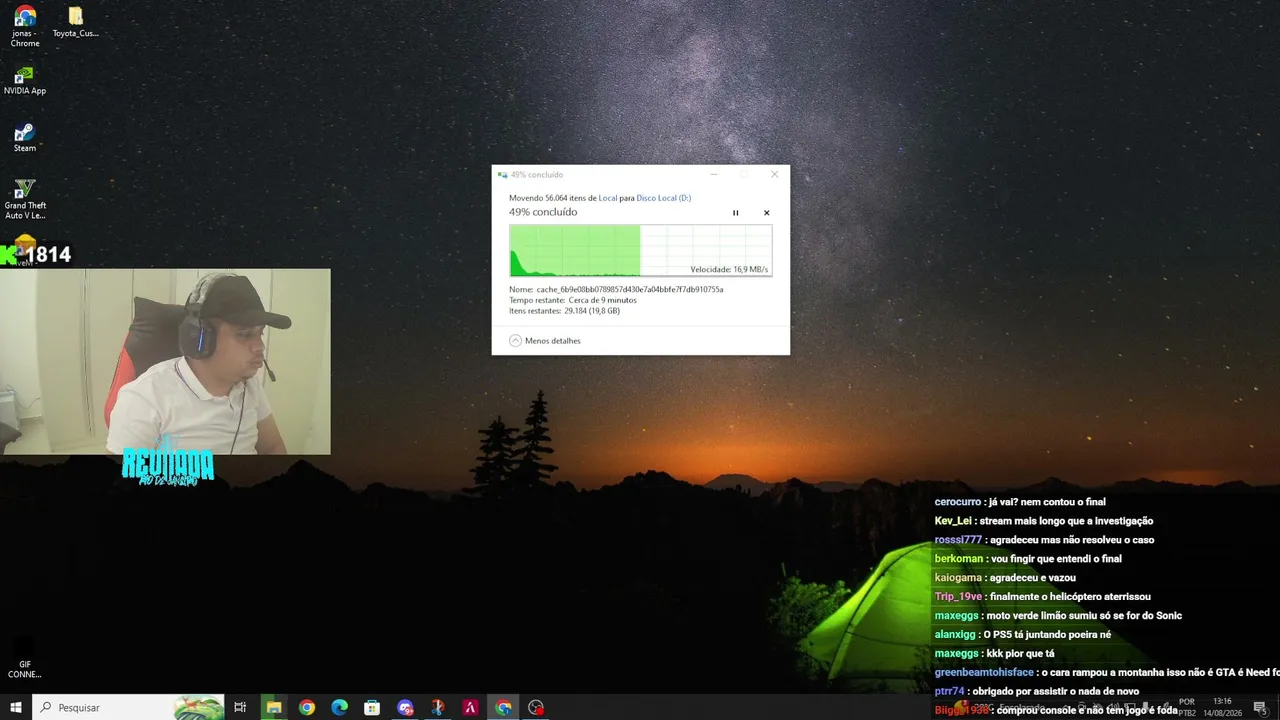Click the '49% concluído' dialog title text

pos(537,175)
